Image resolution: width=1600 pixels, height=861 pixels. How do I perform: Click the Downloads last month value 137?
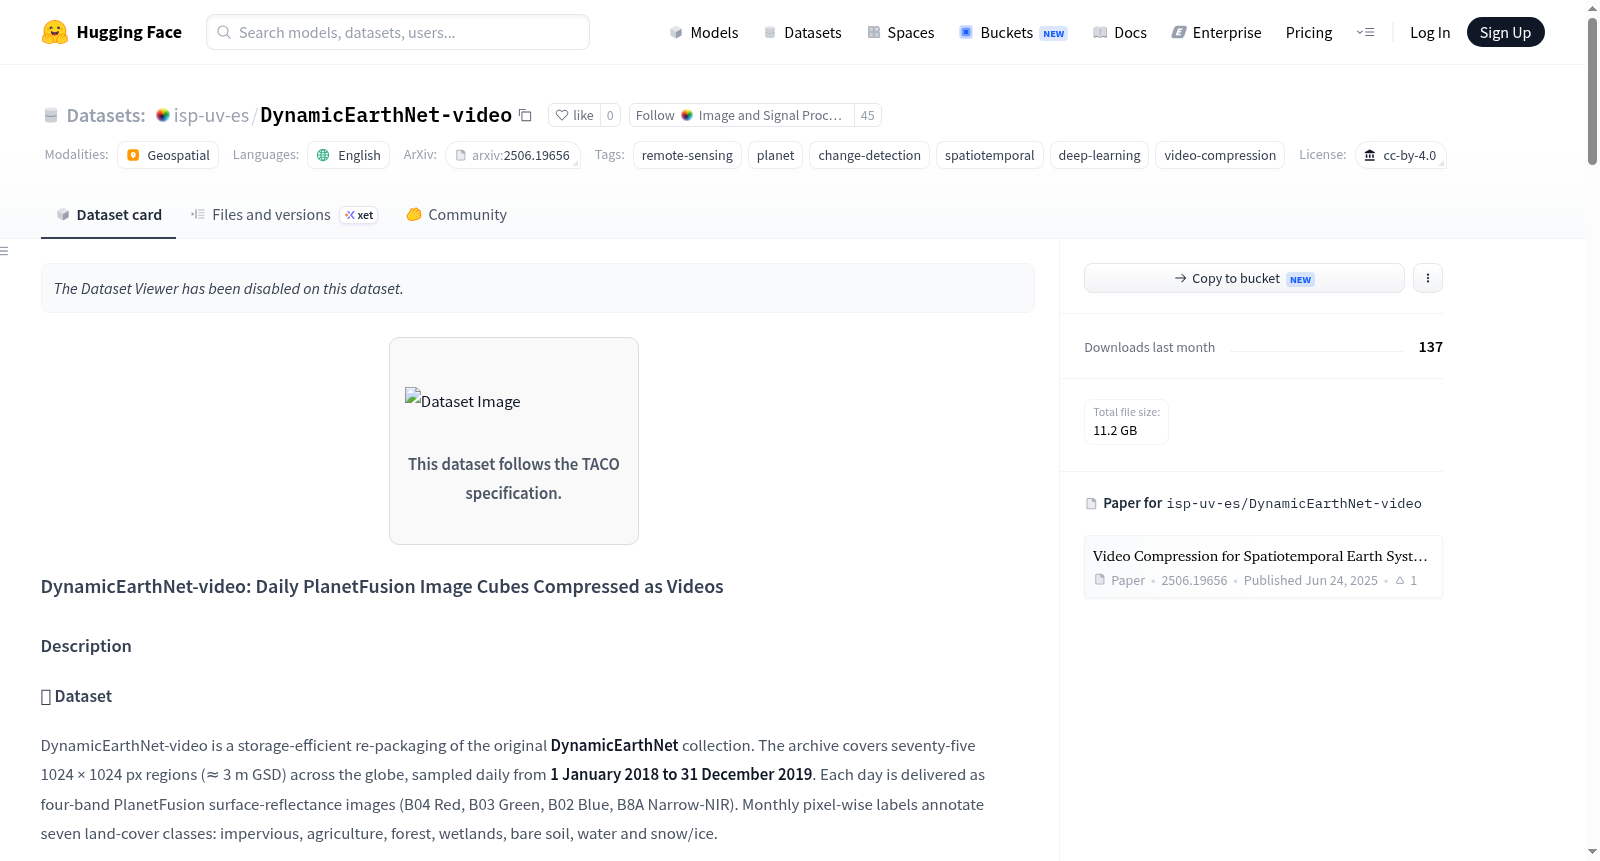pos(1430,347)
